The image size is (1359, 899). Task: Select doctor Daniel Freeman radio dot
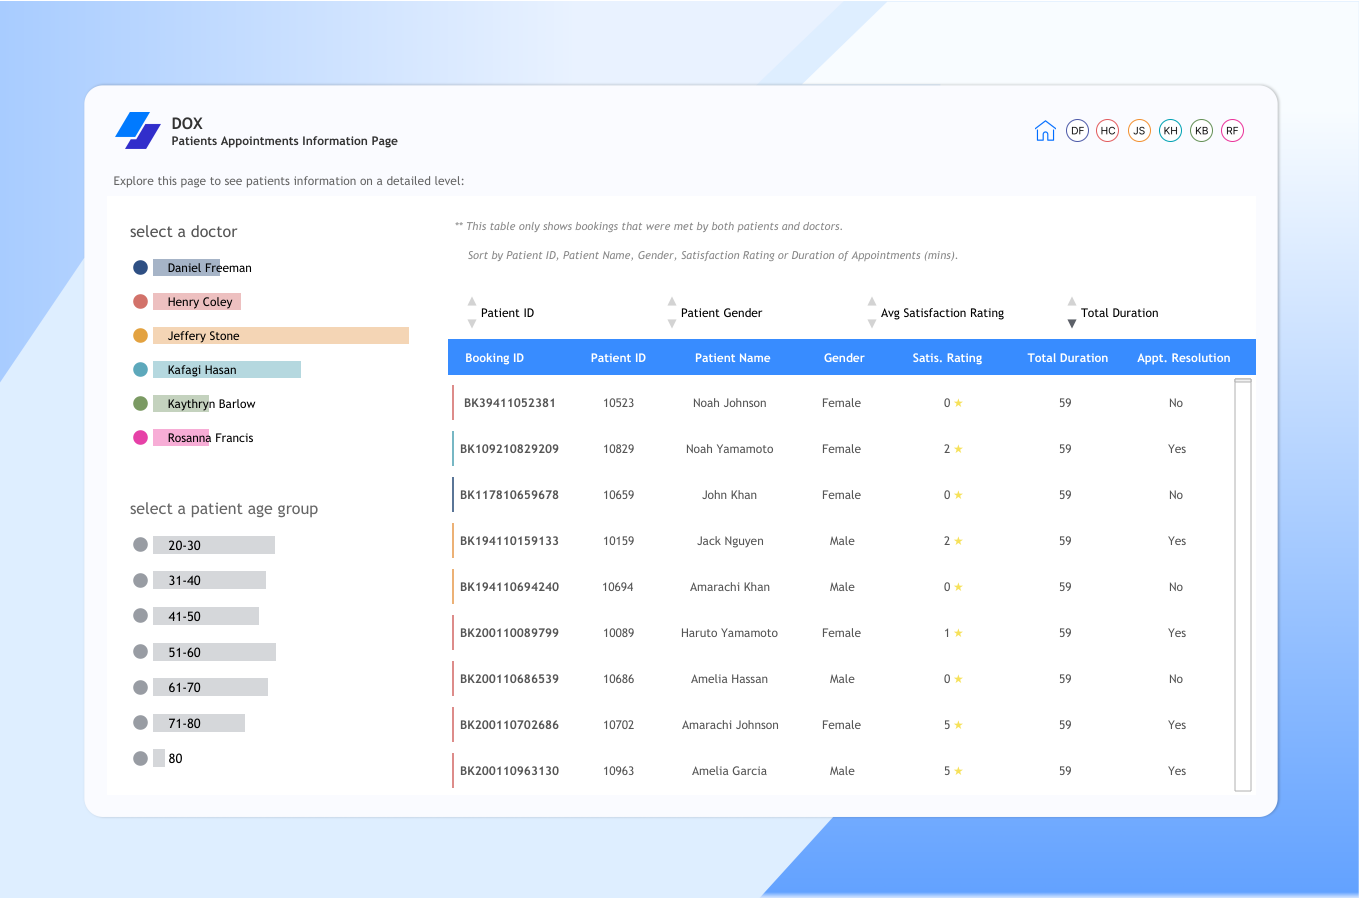tap(140, 268)
